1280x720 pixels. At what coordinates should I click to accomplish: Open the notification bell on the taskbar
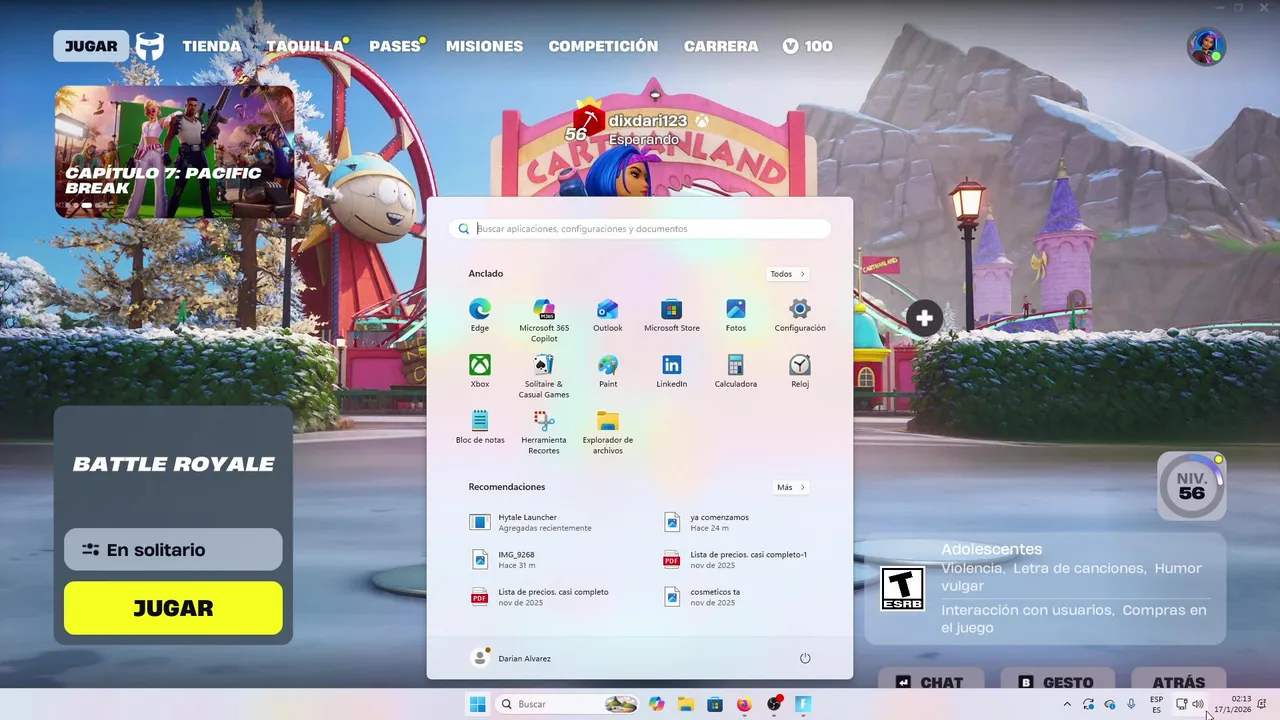[1262, 704]
